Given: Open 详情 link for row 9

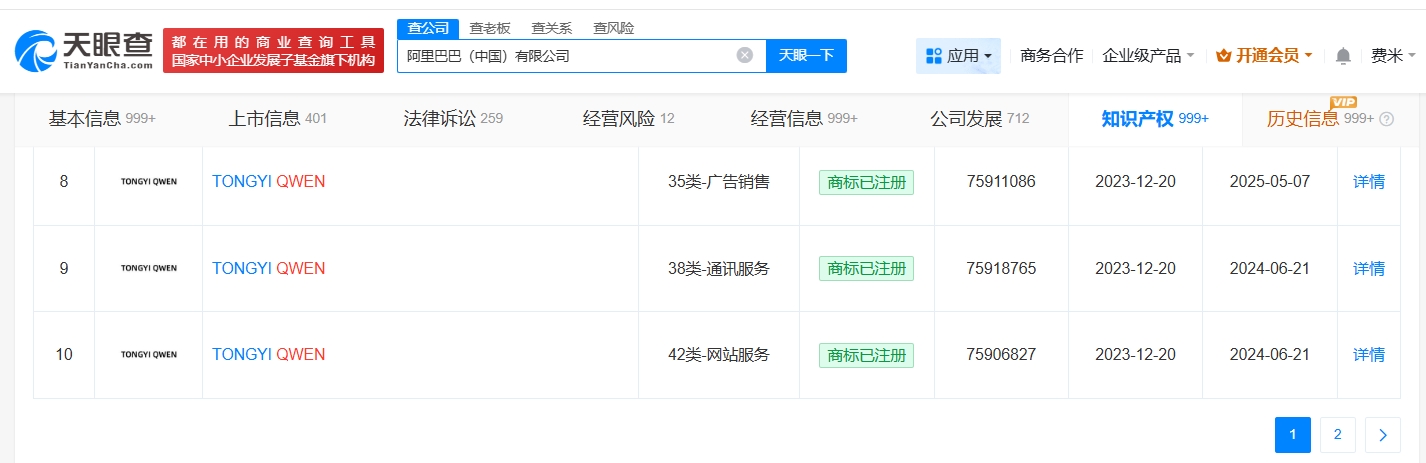Looking at the screenshot, I should pos(1368,268).
